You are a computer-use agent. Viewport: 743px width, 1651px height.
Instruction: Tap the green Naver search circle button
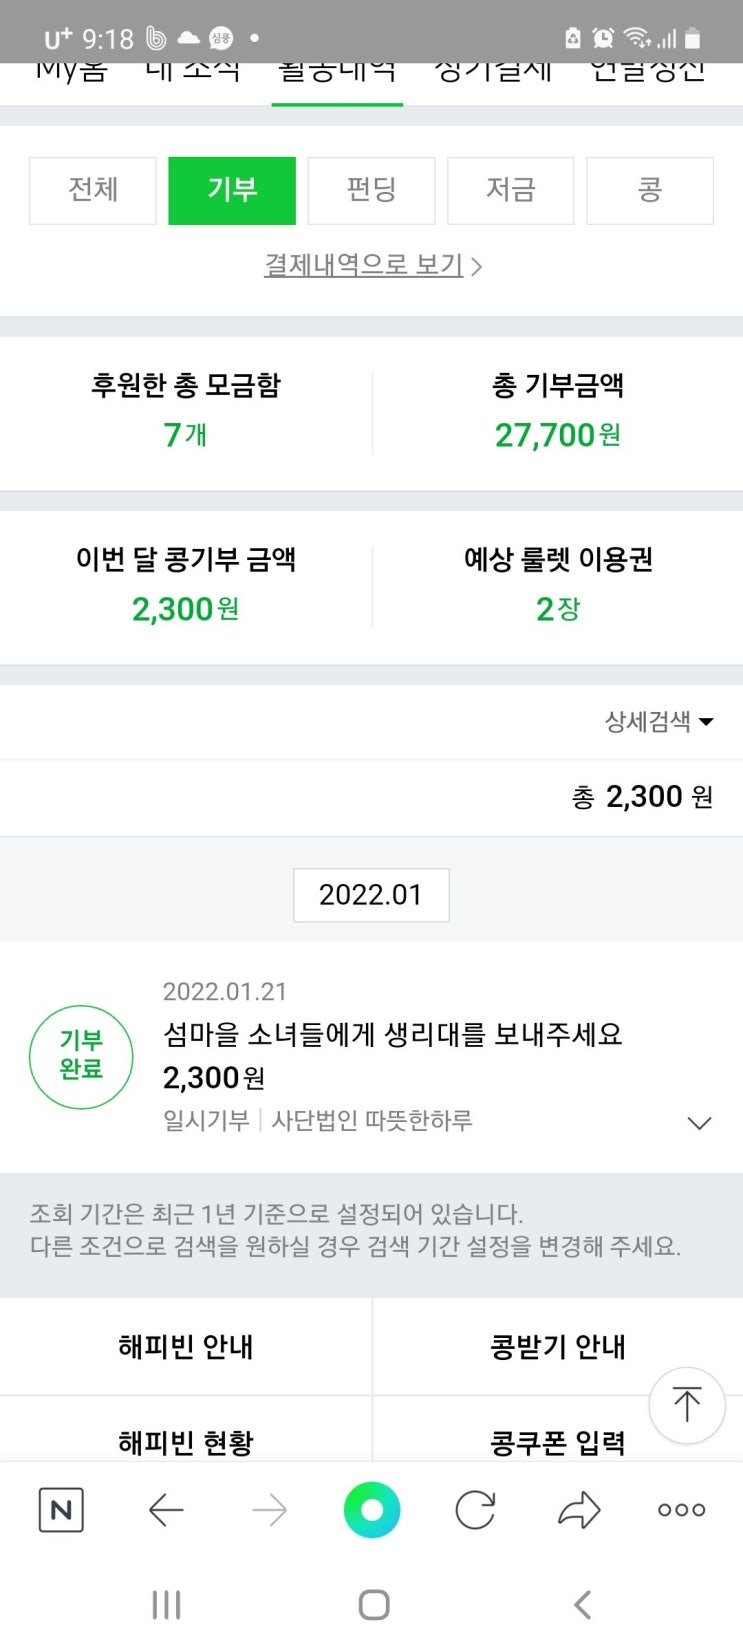(372, 1509)
